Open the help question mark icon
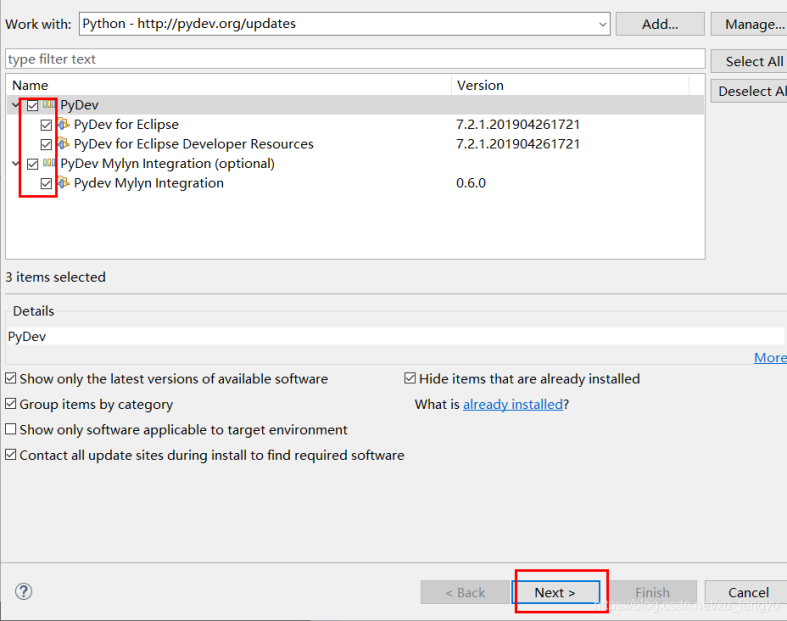The image size is (787, 621). (24, 591)
